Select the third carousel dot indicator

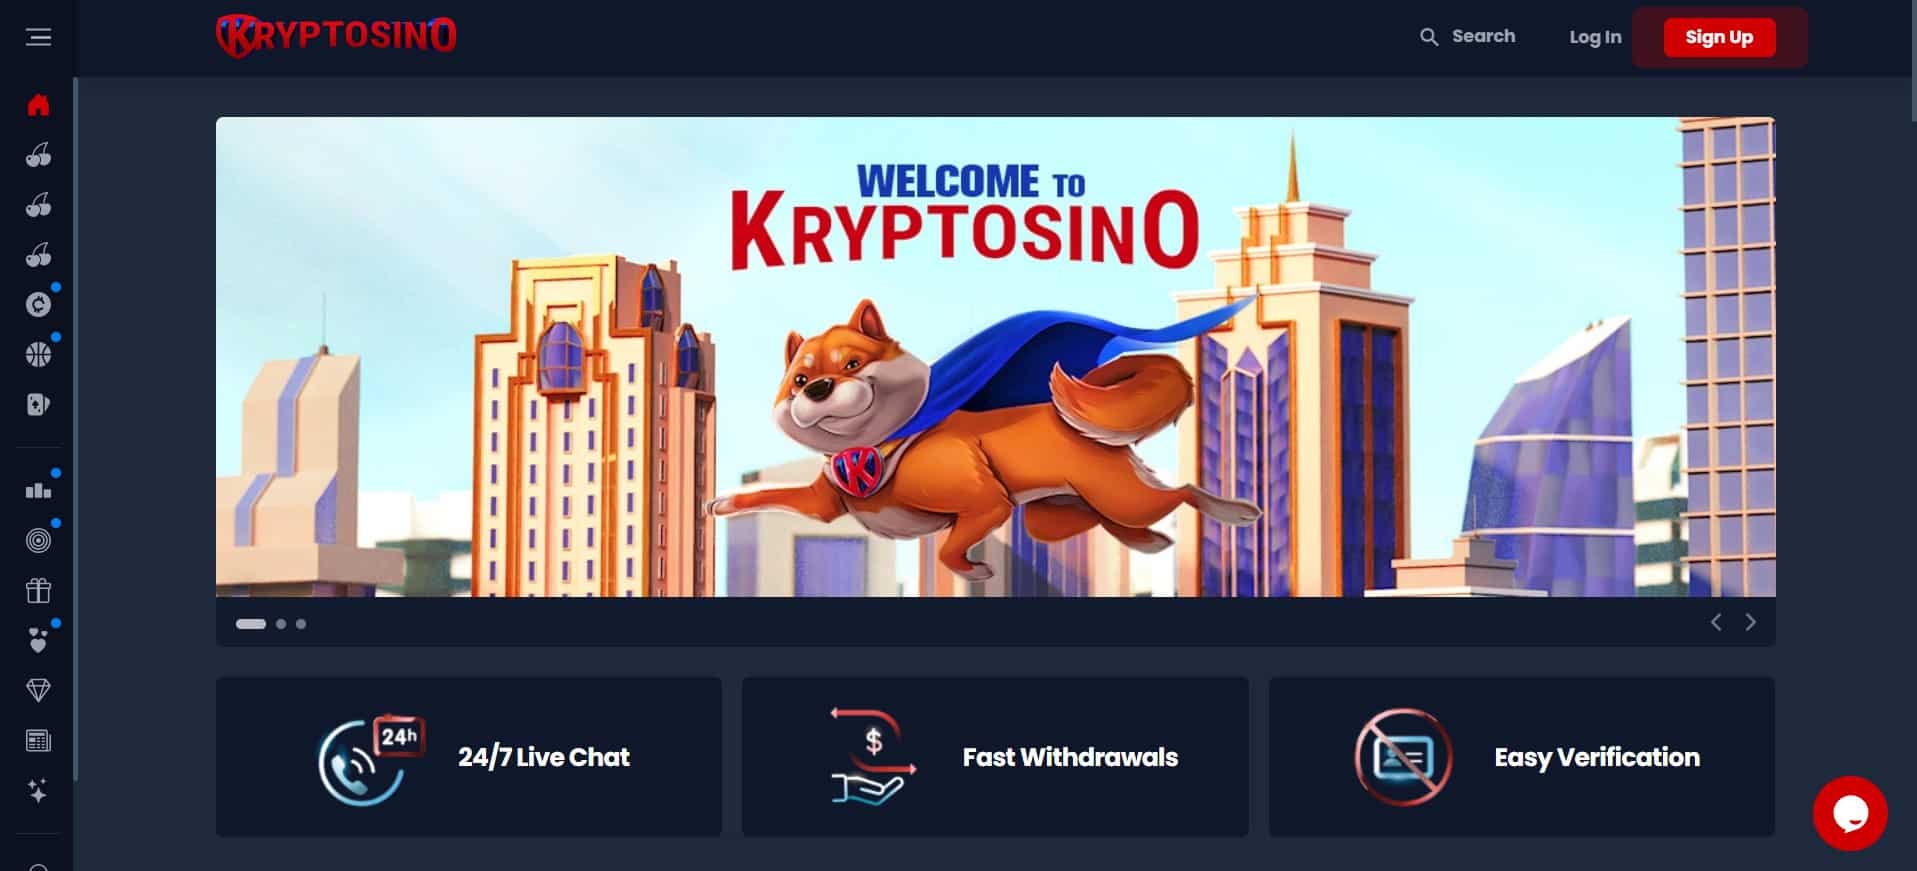pyautogui.click(x=301, y=624)
